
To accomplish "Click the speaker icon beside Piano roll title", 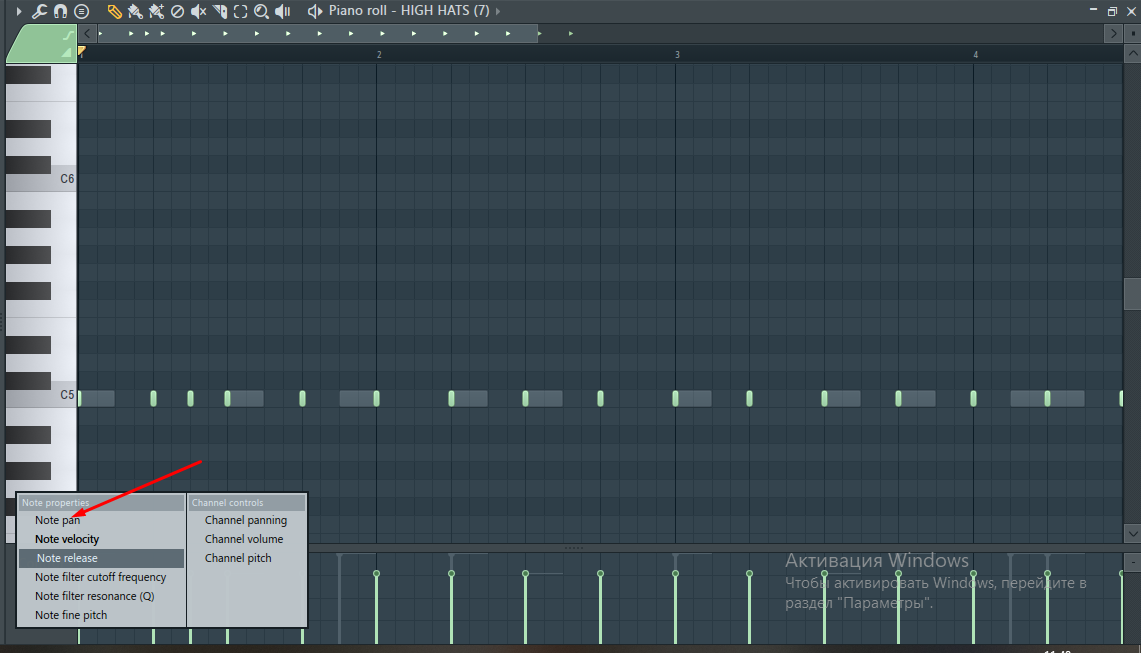I will [314, 11].
